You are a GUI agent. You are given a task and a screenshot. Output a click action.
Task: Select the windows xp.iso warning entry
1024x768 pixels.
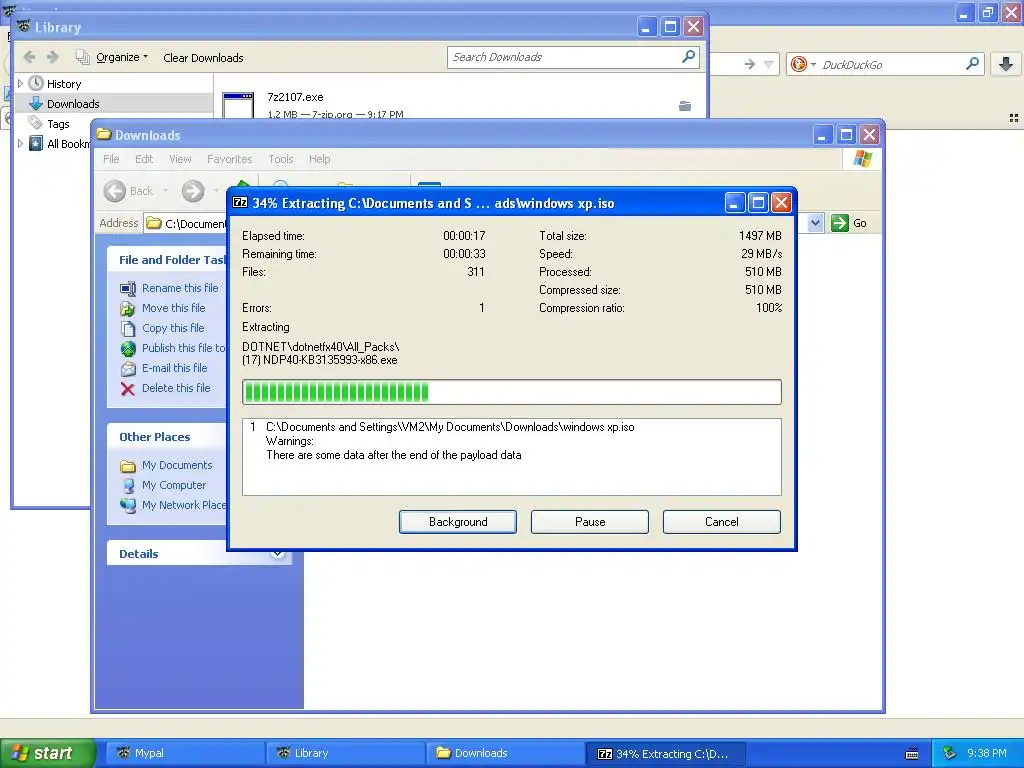click(x=450, y=427)
